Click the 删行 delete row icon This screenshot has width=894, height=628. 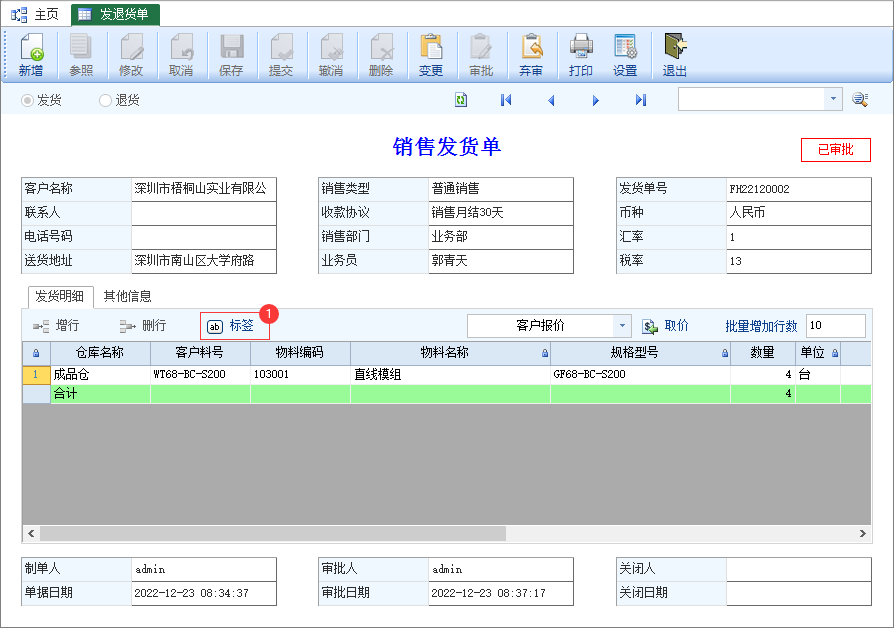pos(128,326)
